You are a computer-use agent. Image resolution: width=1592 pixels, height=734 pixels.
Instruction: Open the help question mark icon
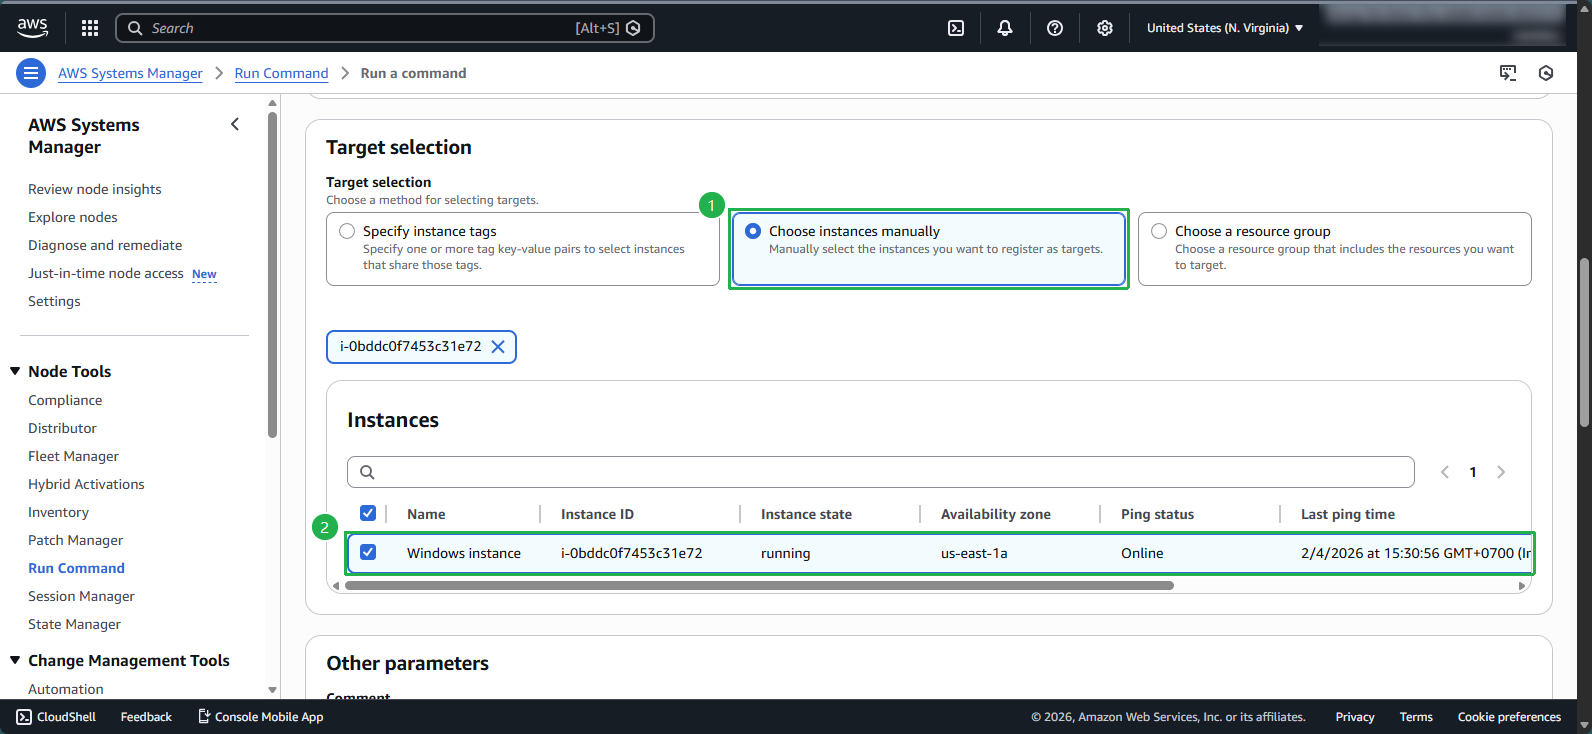pyautogui.click(x=1055, y=28)
